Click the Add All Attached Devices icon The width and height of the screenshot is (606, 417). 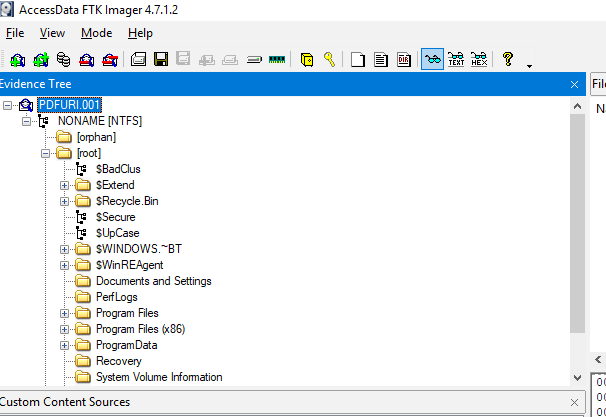41,60
